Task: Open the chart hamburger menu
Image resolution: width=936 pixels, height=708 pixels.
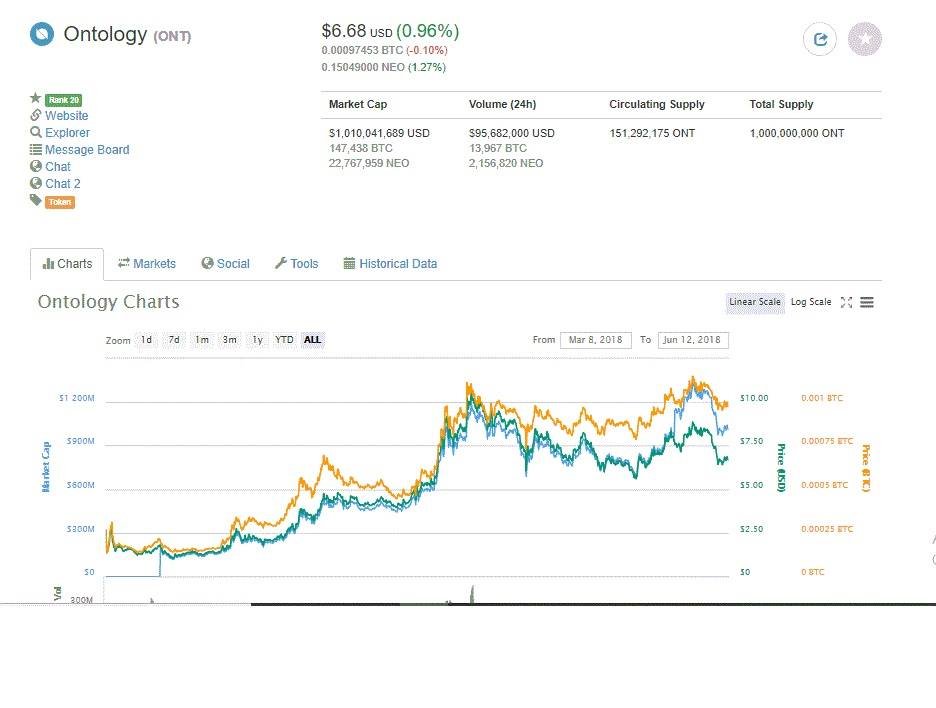Action: tap(867, 303)
